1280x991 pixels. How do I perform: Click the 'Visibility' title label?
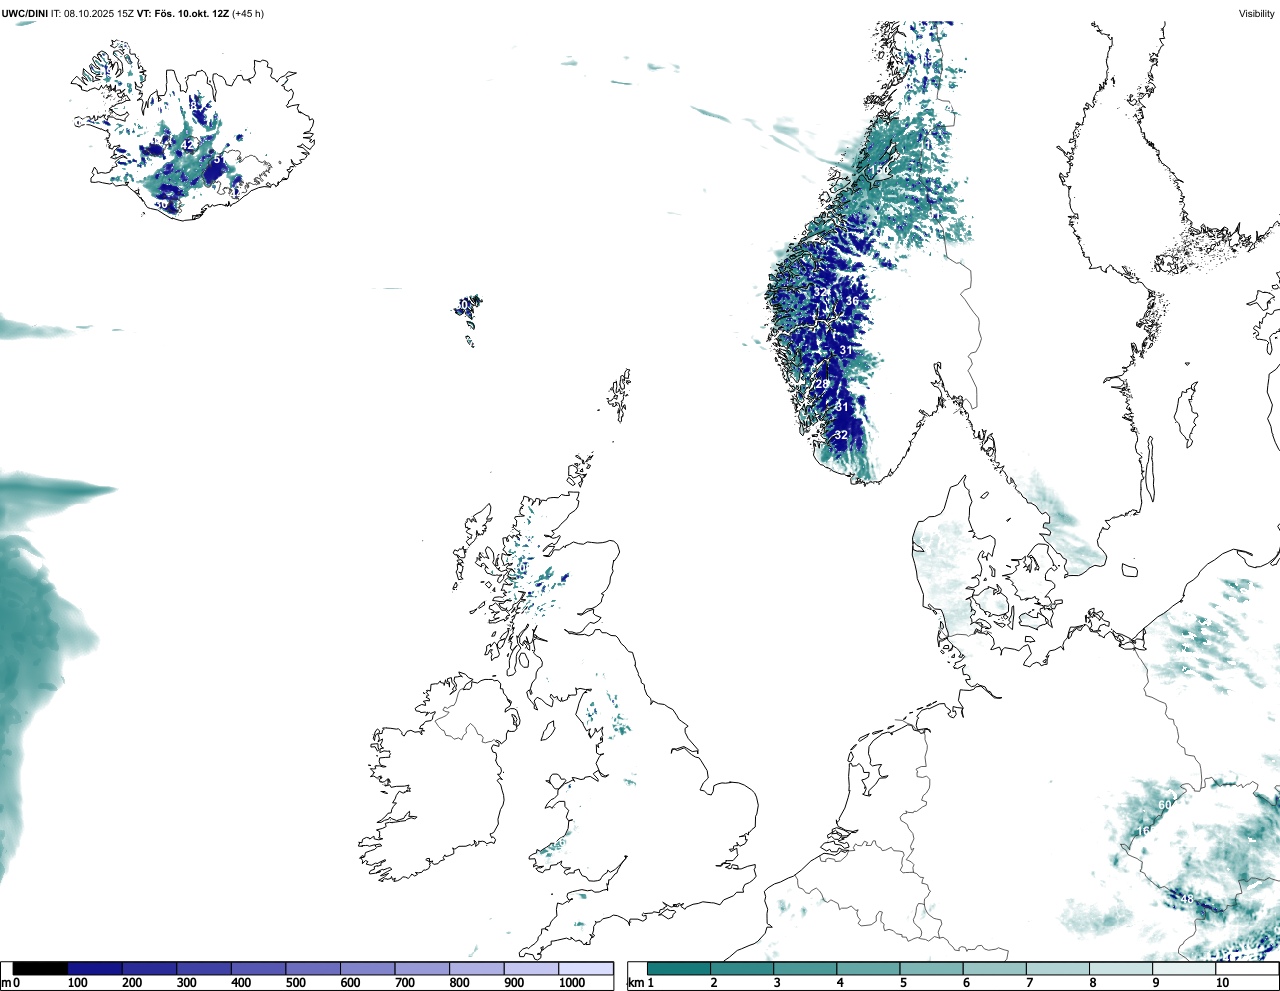tap(1256, 14)
